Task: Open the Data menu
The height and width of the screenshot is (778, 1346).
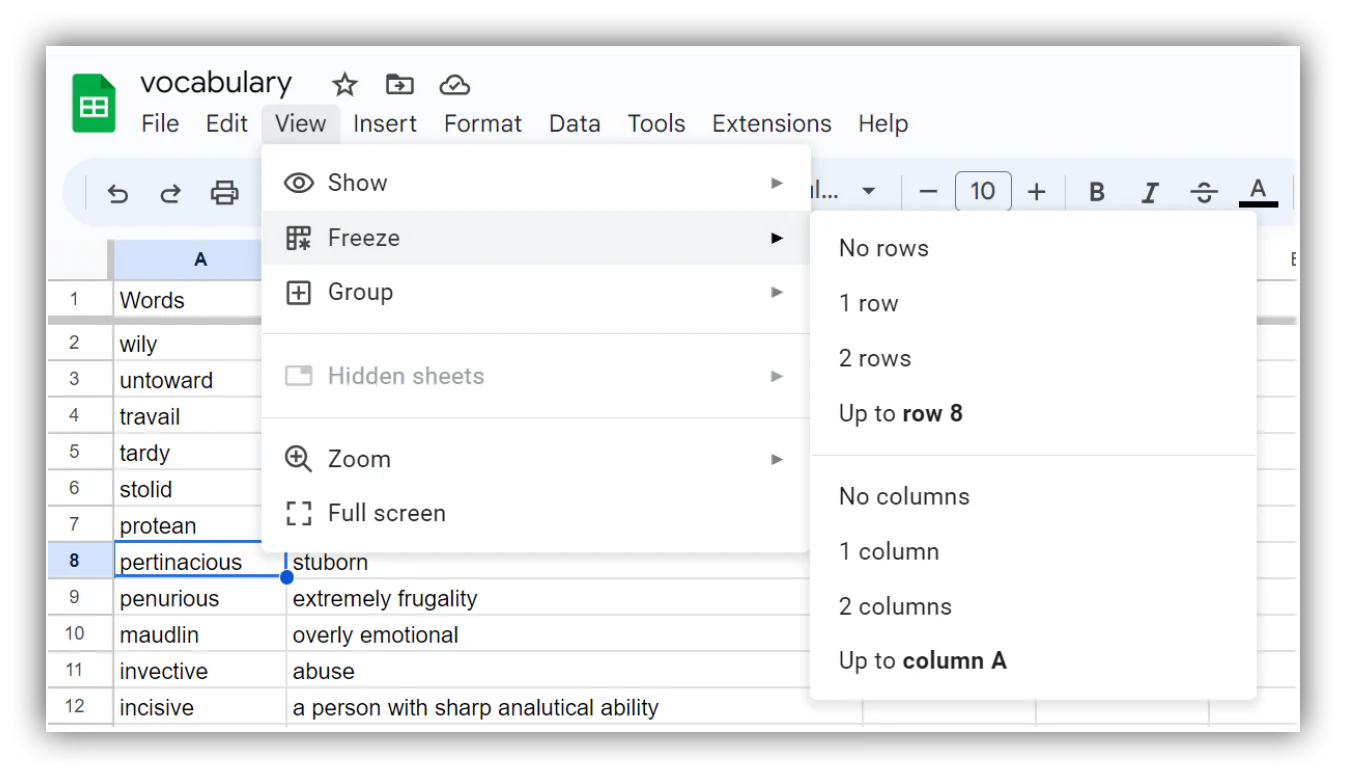Action: 575,124
